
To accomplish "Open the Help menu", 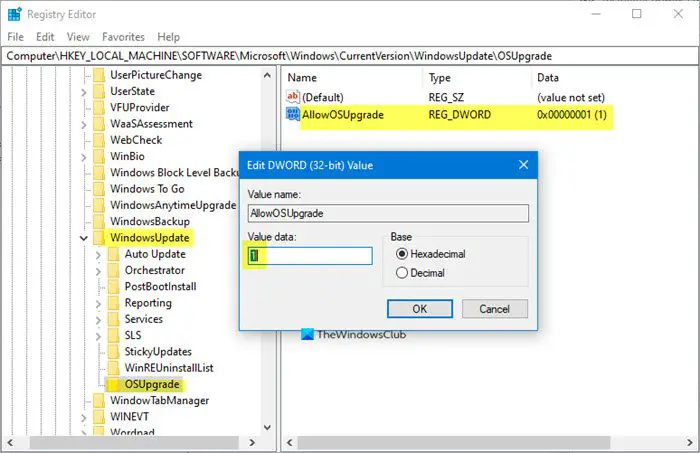I will (x=168, y=37).
